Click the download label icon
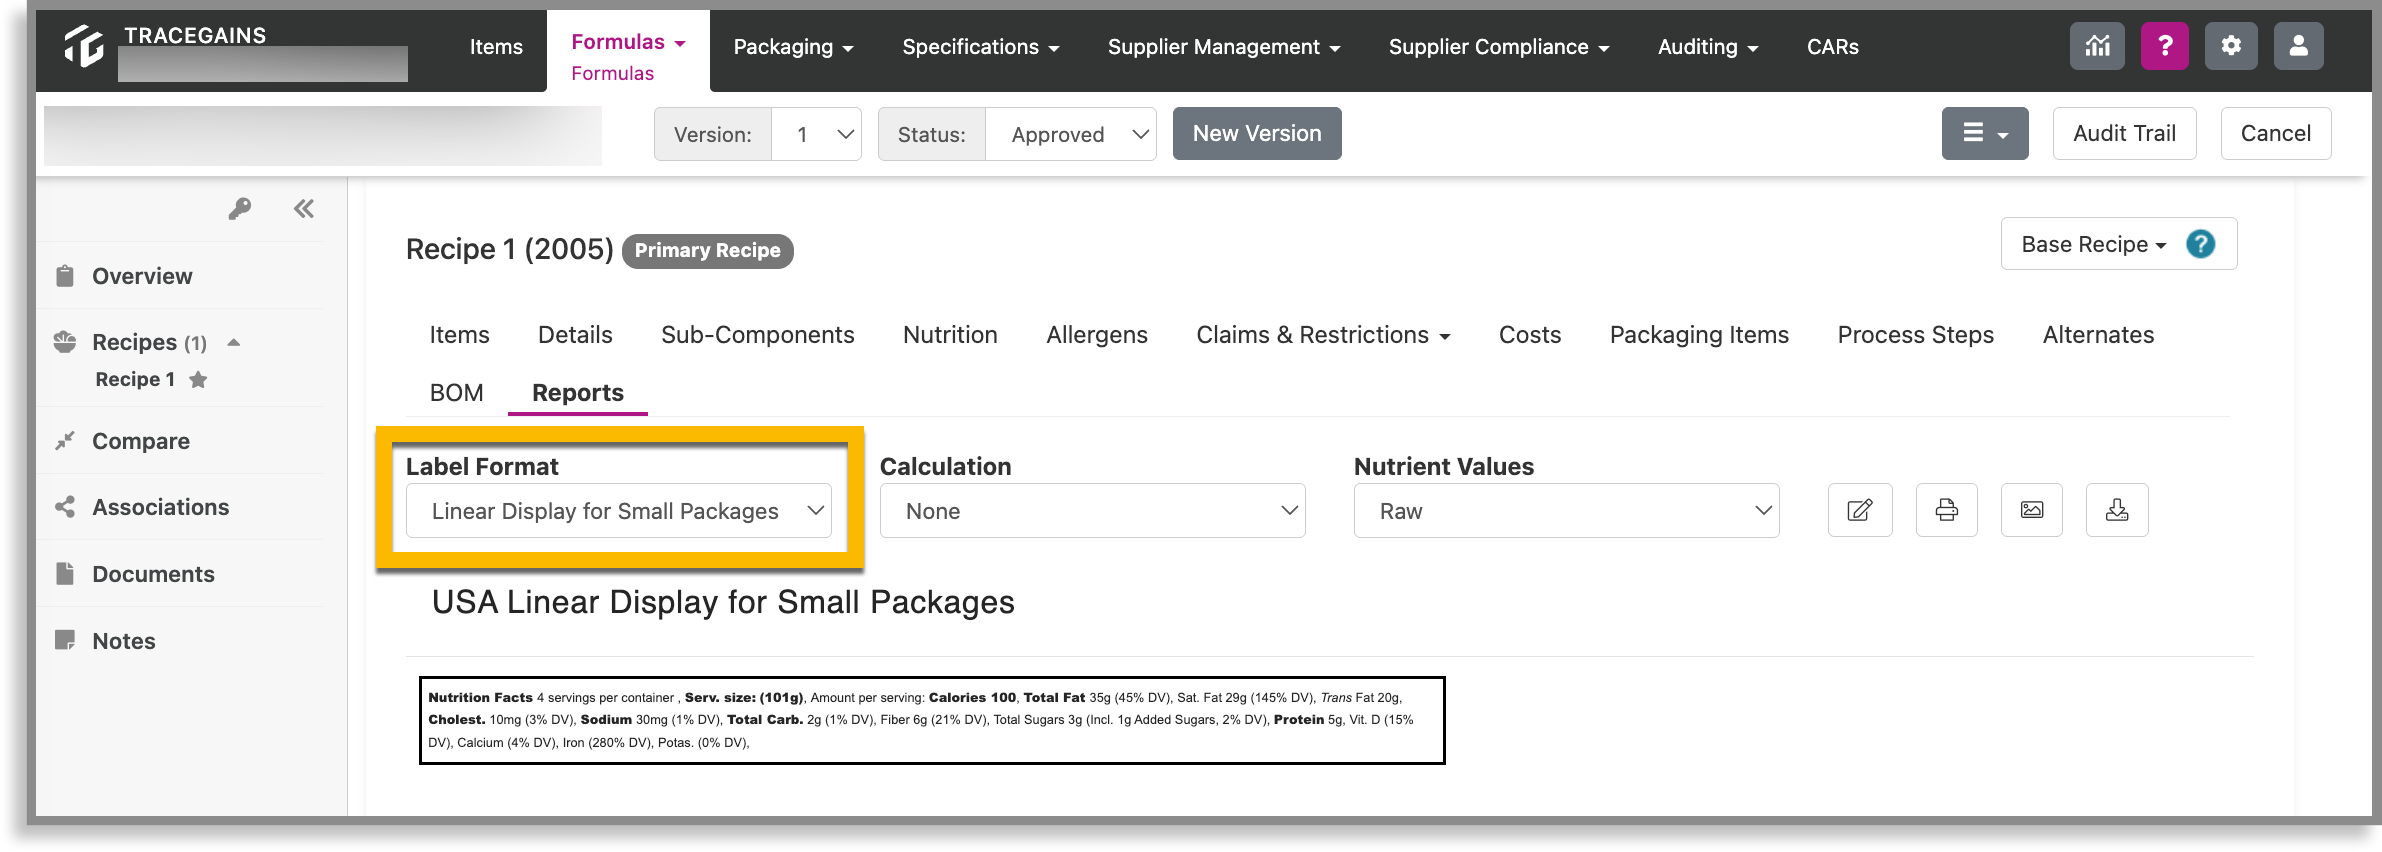The width and height of the screenshot is (2382, 852). tap(2117, 510)
